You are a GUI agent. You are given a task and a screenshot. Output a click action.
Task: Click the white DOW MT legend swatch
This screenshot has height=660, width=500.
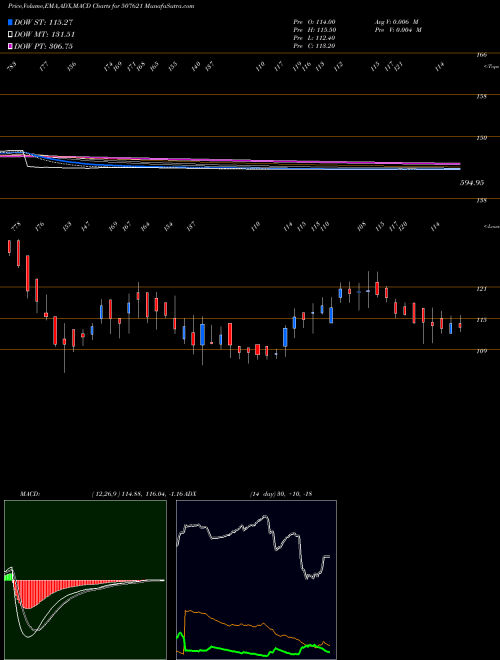click(10, 34)
